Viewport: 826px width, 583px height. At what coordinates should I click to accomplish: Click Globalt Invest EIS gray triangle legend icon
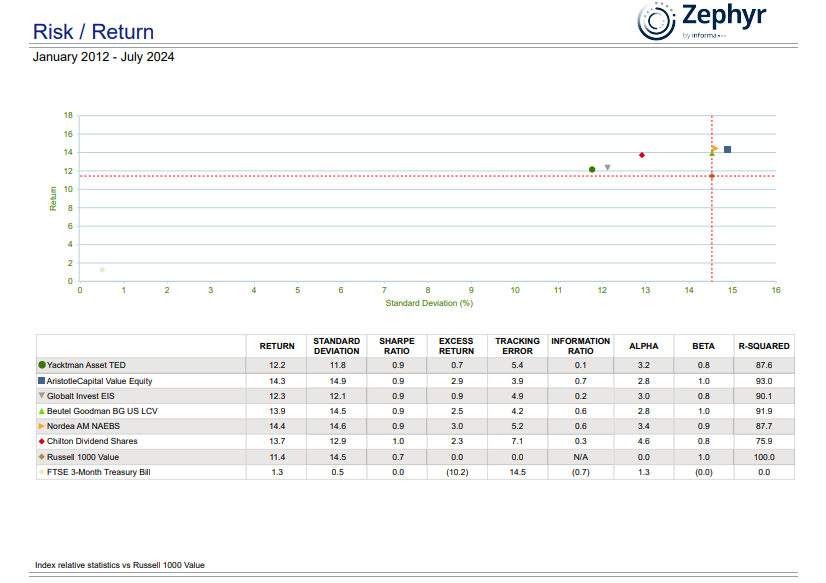[42, 396]
